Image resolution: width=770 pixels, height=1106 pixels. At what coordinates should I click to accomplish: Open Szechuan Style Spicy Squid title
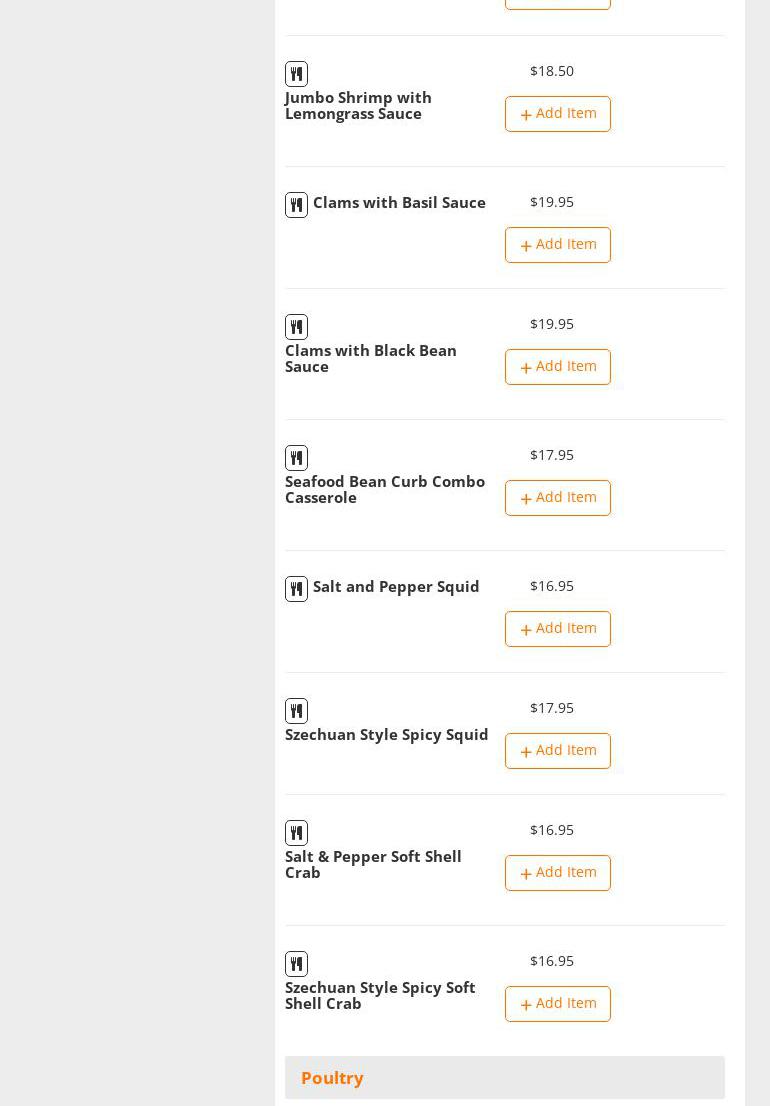[x=386, y=735]
